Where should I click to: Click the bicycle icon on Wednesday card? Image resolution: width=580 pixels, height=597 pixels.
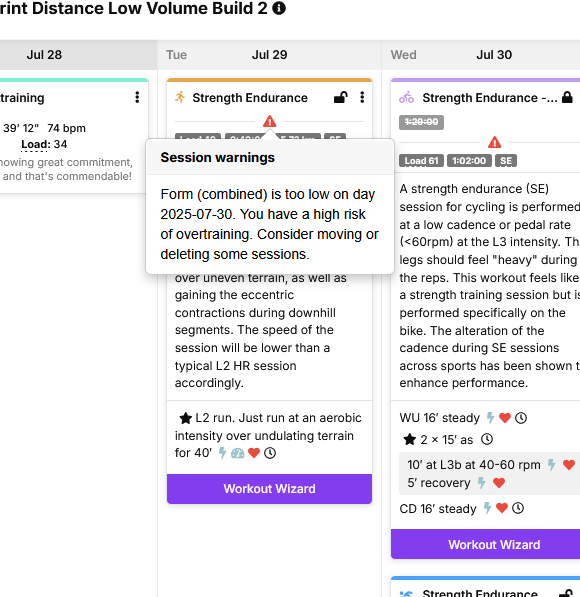click(406, 97)
